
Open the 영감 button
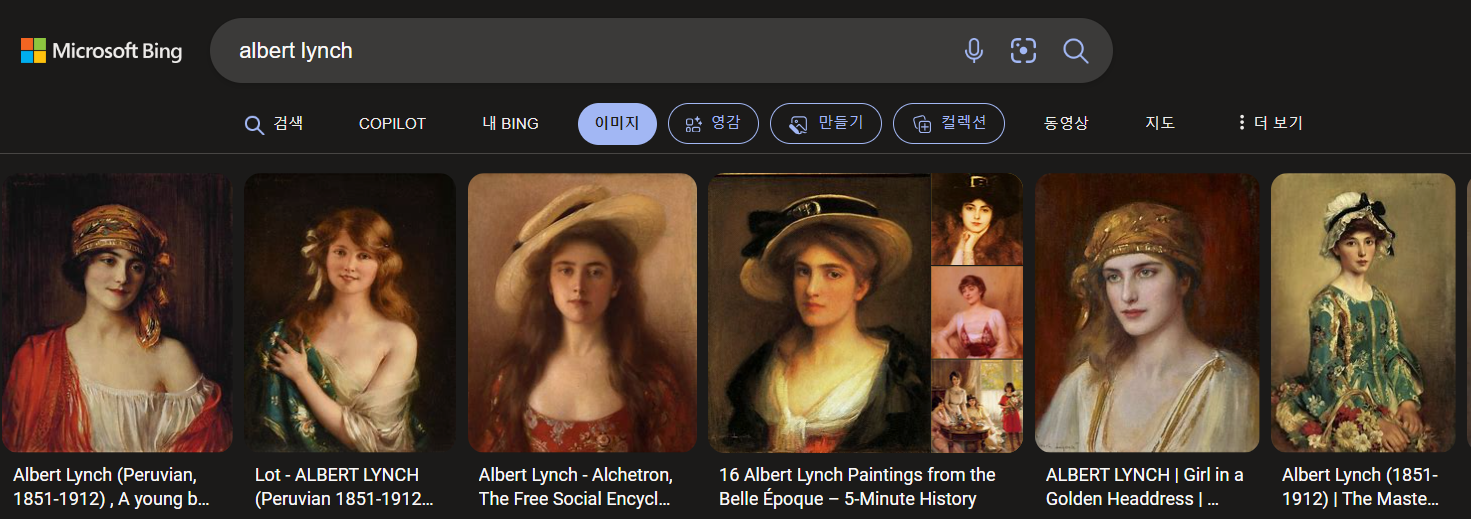coord(713,124)
